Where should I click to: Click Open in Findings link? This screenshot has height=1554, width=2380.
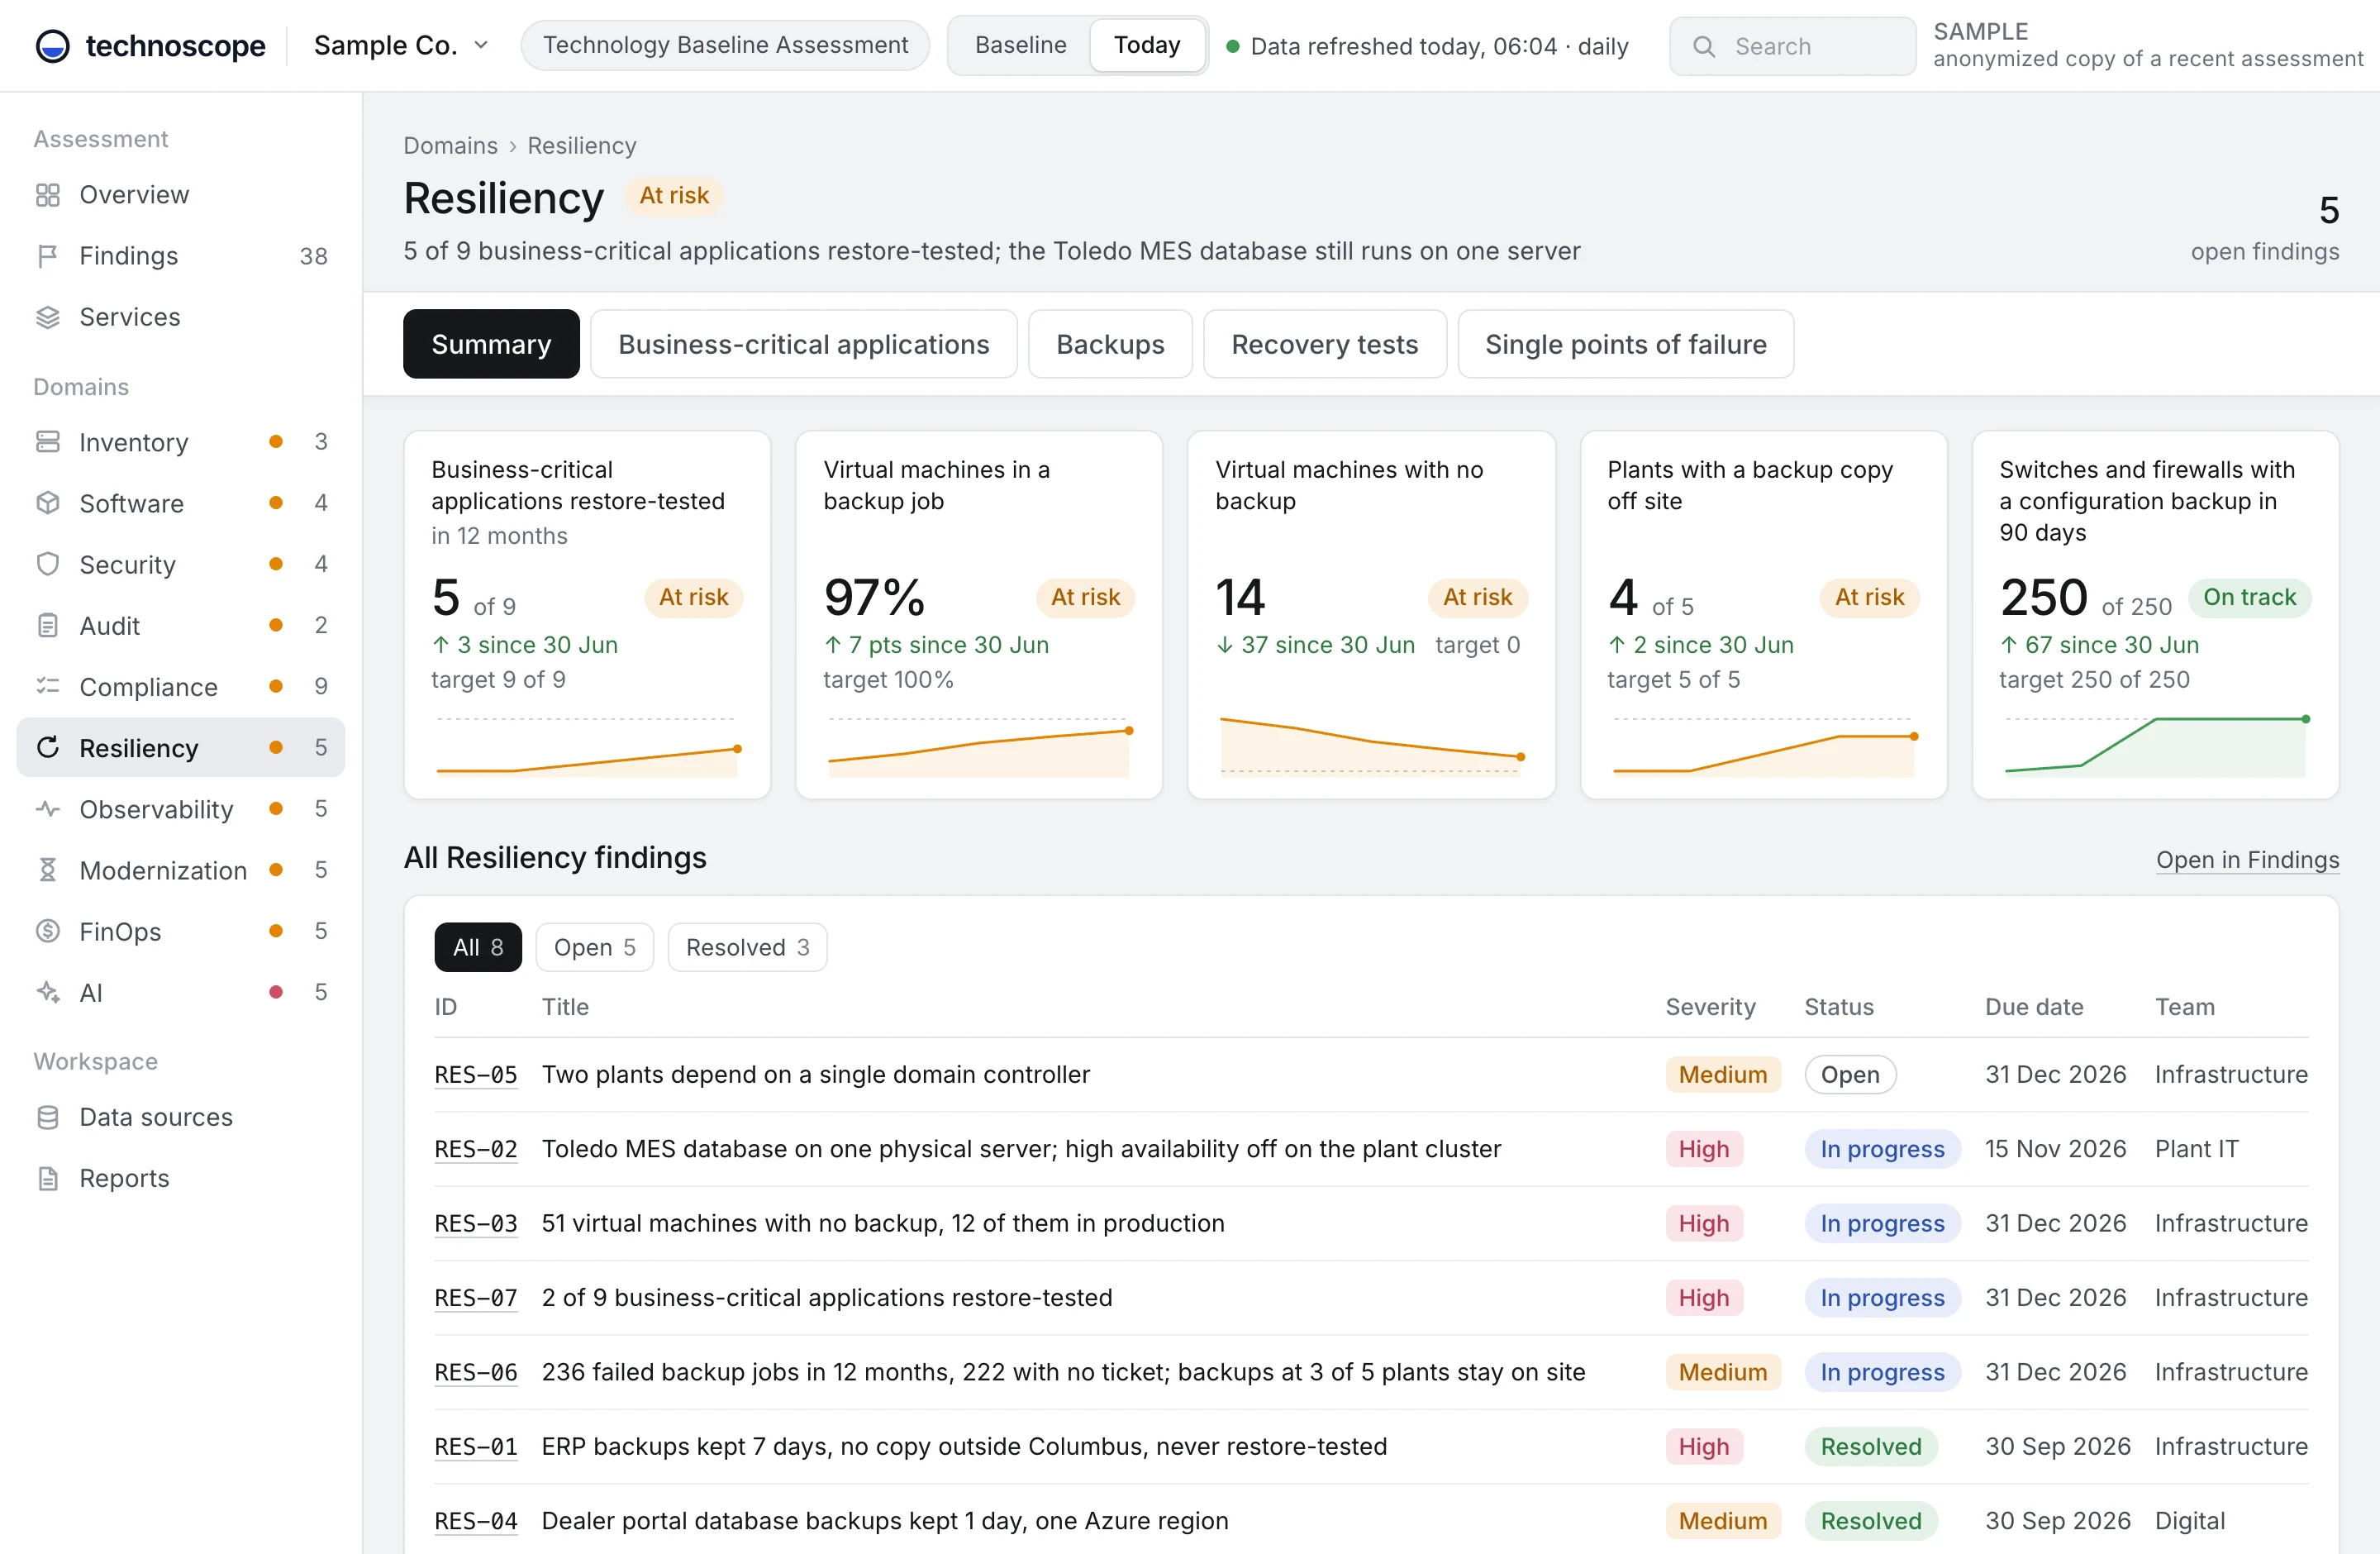click(x=2247, y=860)
